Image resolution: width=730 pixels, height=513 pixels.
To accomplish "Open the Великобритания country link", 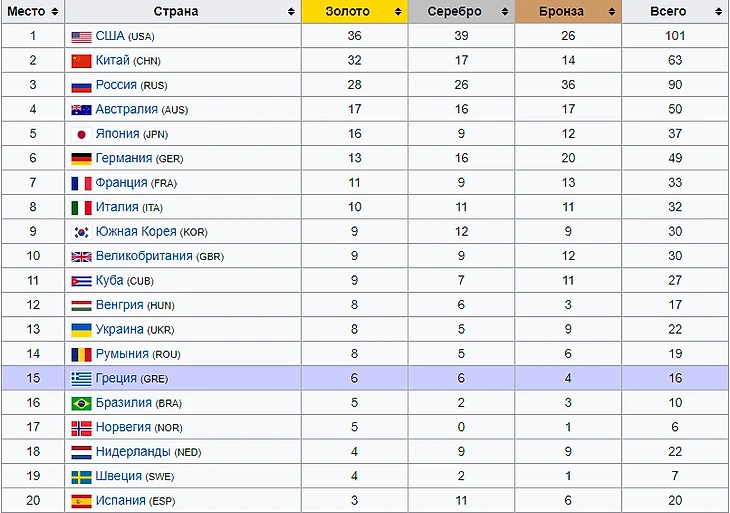I will pyautogui.click(x=148, y=257).
